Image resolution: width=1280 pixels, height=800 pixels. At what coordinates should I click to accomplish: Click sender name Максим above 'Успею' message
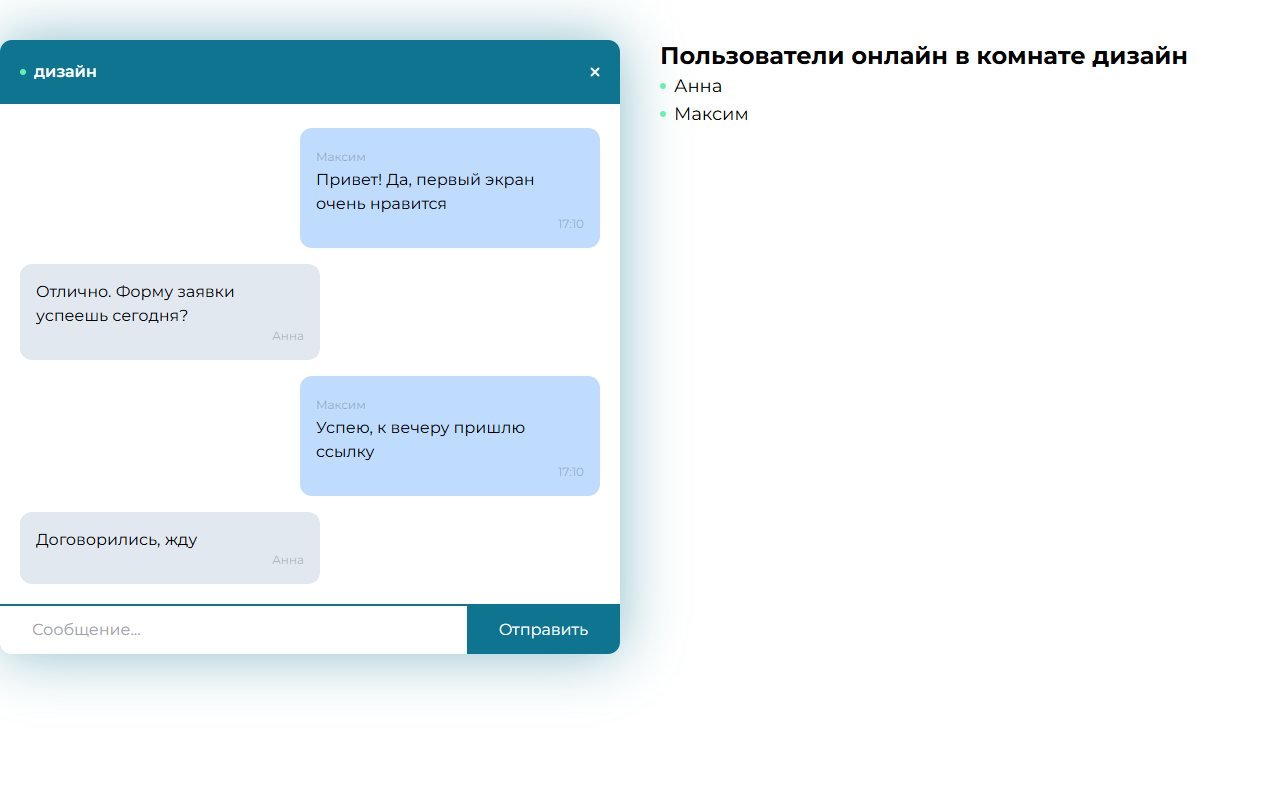(x=341, y=405)
